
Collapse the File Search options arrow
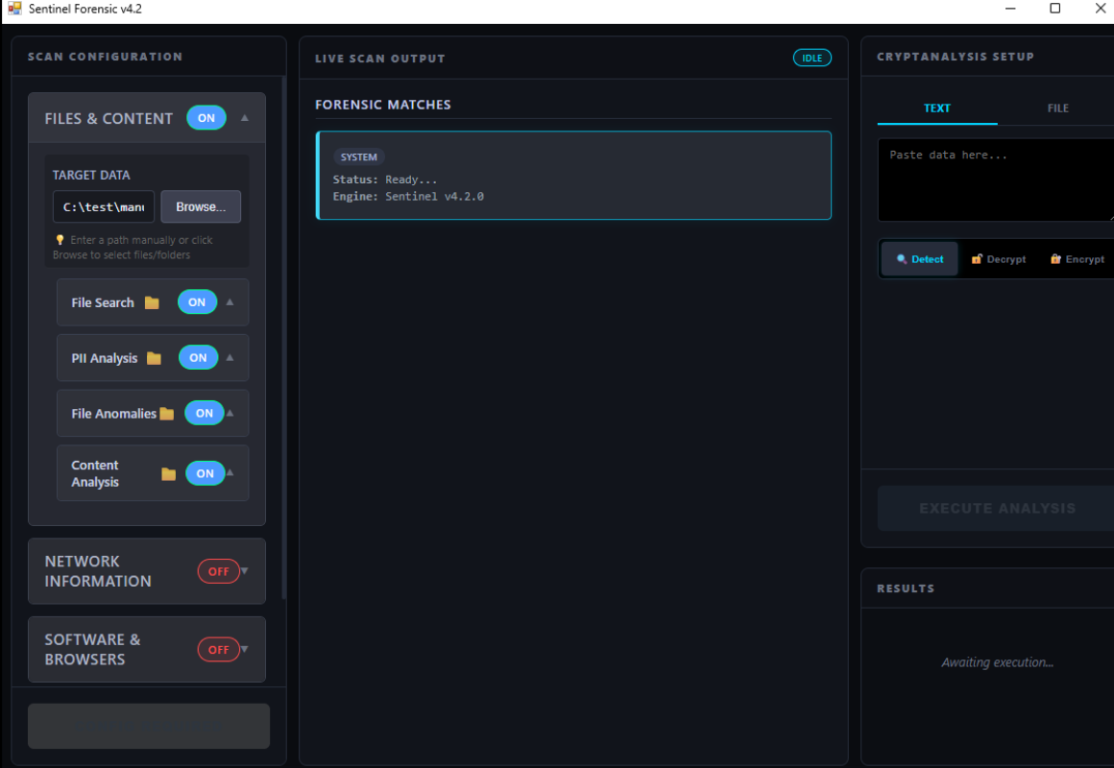[230, 302]
